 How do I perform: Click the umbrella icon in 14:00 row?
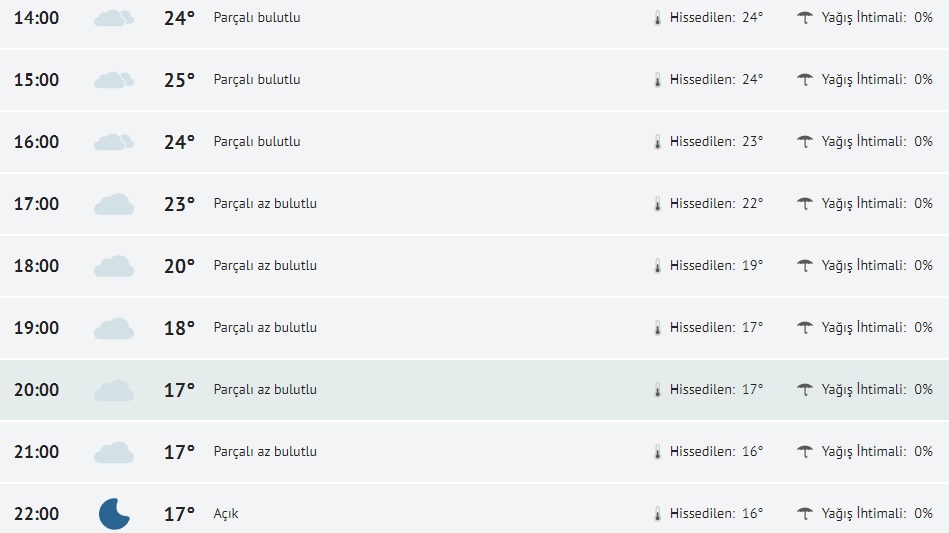click(x=805, y=18)
